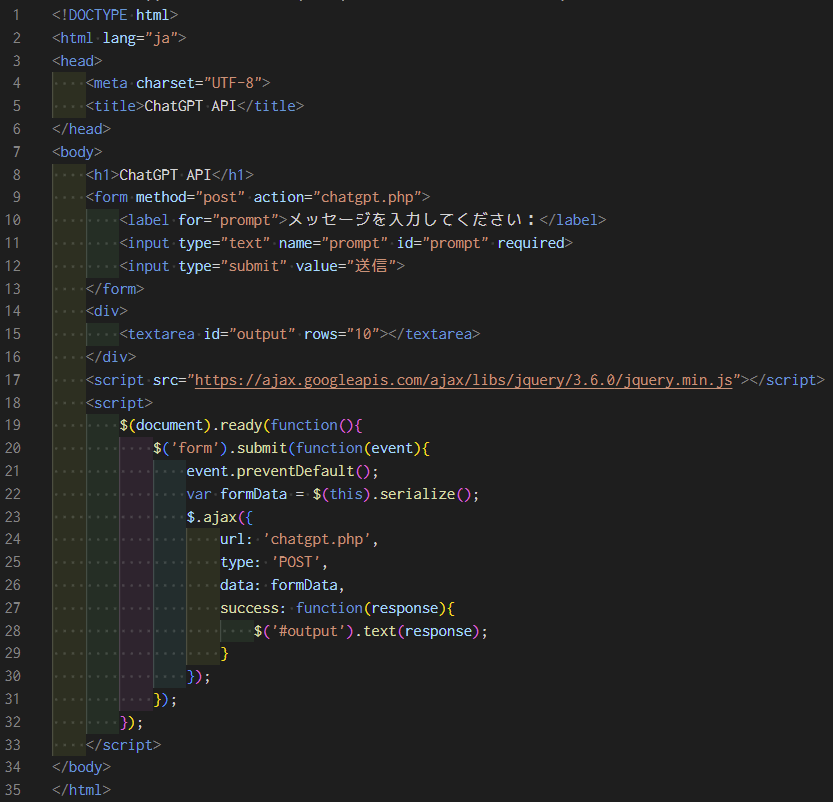833x802 pixels.
Task: Click the form action value "chatgpt.php"
Action: tap(367, 197)
